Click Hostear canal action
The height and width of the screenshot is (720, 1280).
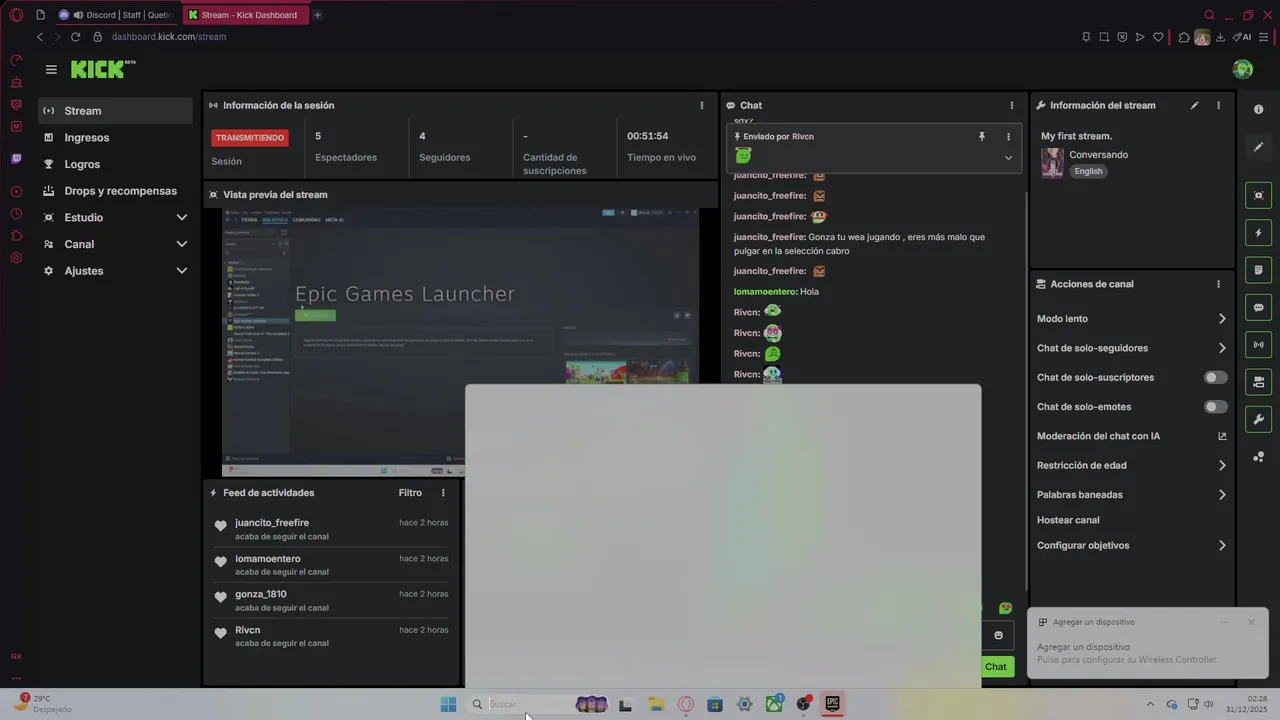[1068, 520]
